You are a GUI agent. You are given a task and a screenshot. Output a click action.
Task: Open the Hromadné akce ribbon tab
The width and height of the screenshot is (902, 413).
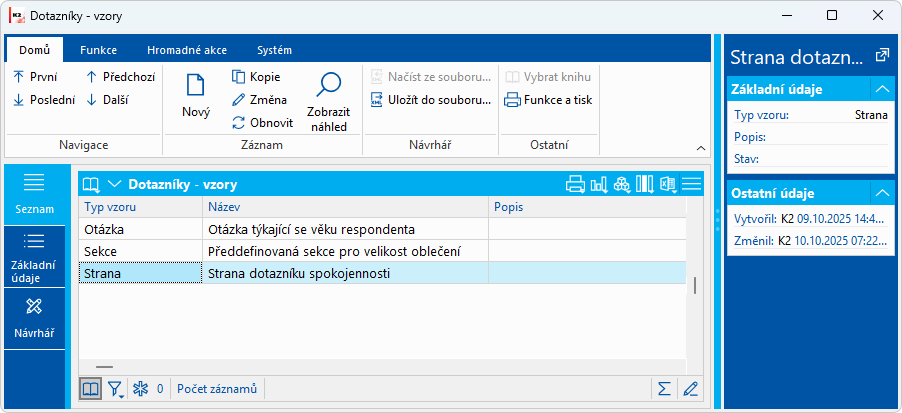point(185,50)
